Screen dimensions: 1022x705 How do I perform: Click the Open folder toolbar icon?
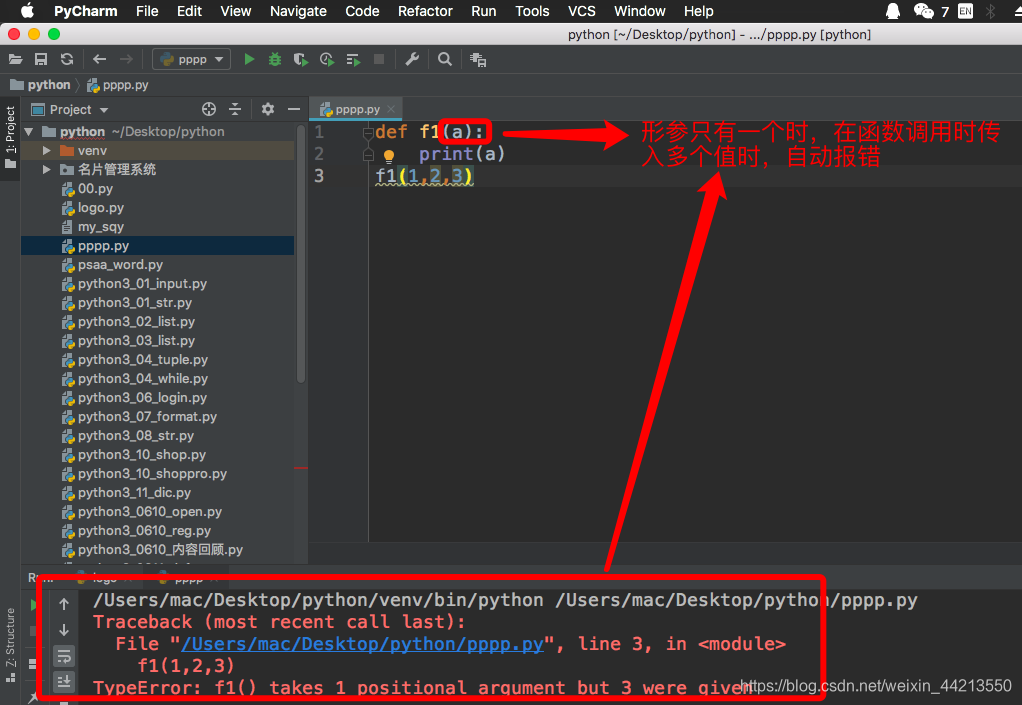pos(16,59)
